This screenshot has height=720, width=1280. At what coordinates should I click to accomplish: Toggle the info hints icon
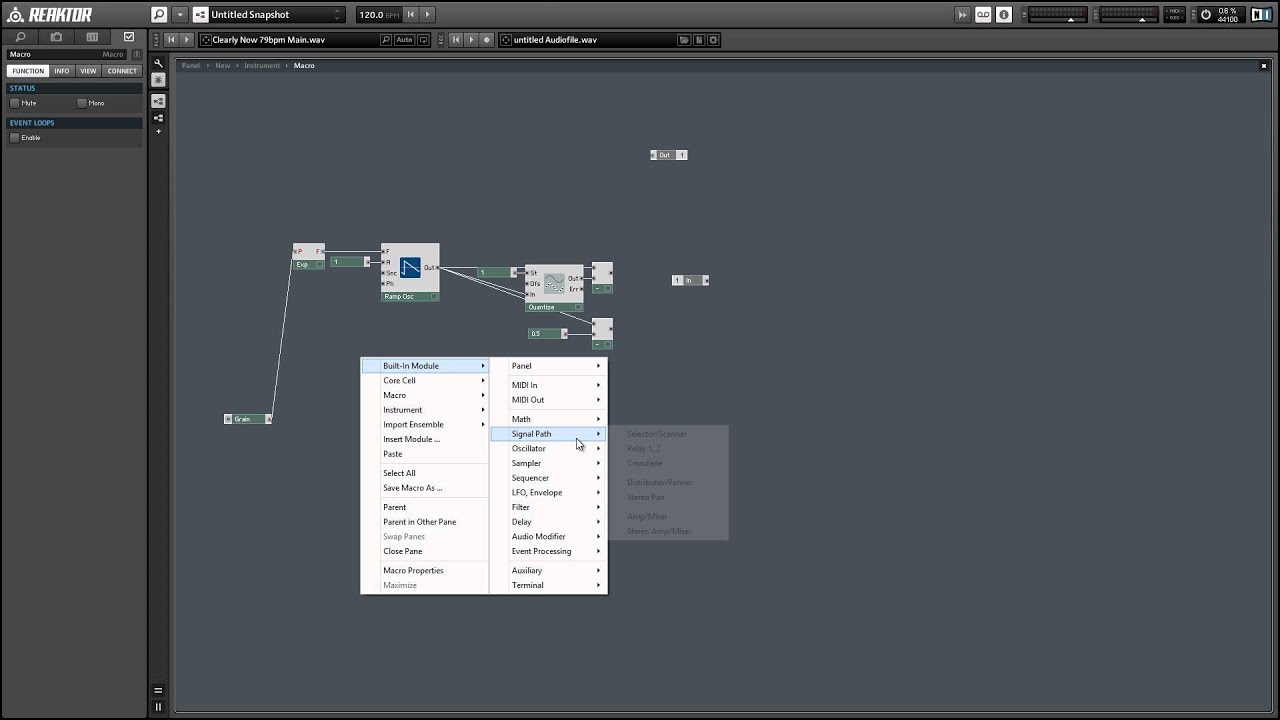1004,15
